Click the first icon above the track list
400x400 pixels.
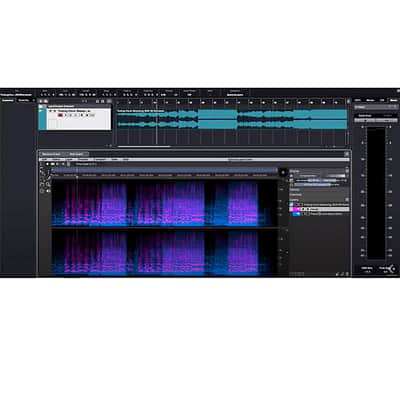(x=41, y=101)
